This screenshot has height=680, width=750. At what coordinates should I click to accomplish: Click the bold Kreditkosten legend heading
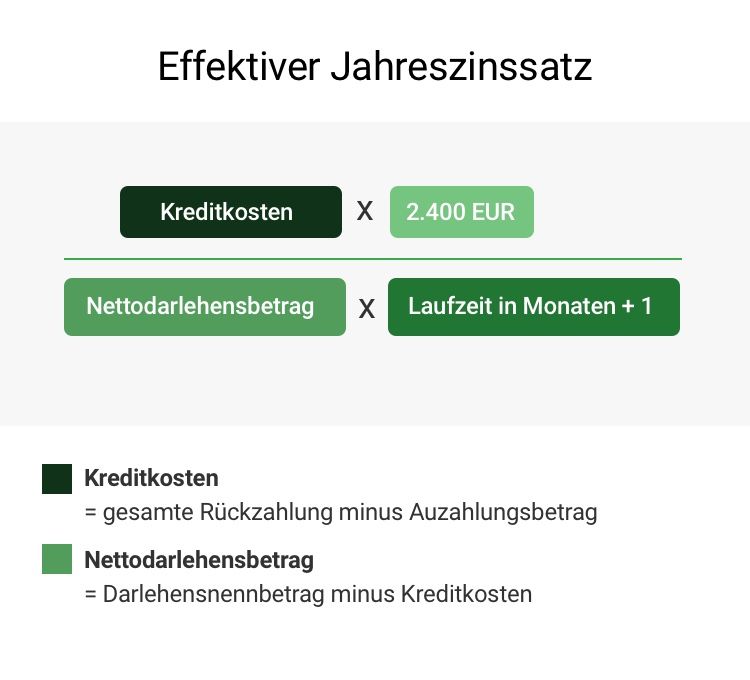(x=151, y=478)
